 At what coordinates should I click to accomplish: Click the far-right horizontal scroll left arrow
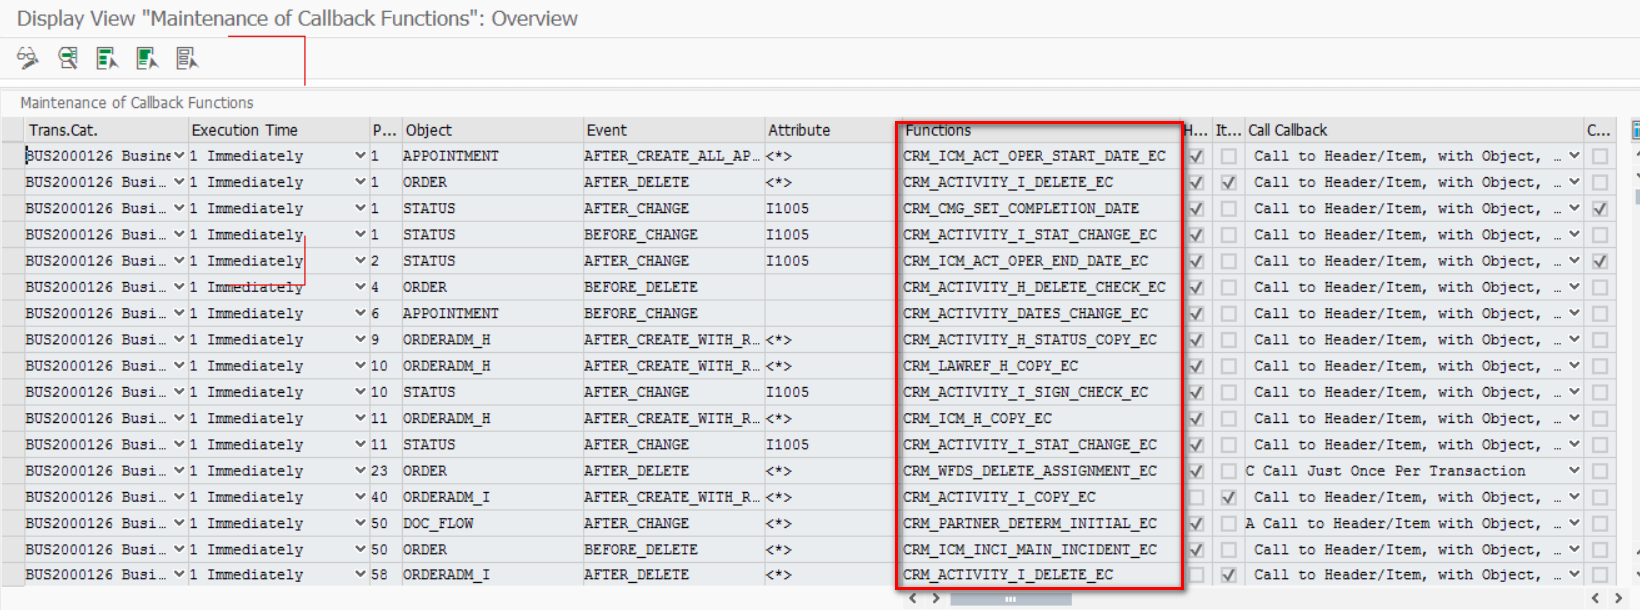tap(1595, 598)
